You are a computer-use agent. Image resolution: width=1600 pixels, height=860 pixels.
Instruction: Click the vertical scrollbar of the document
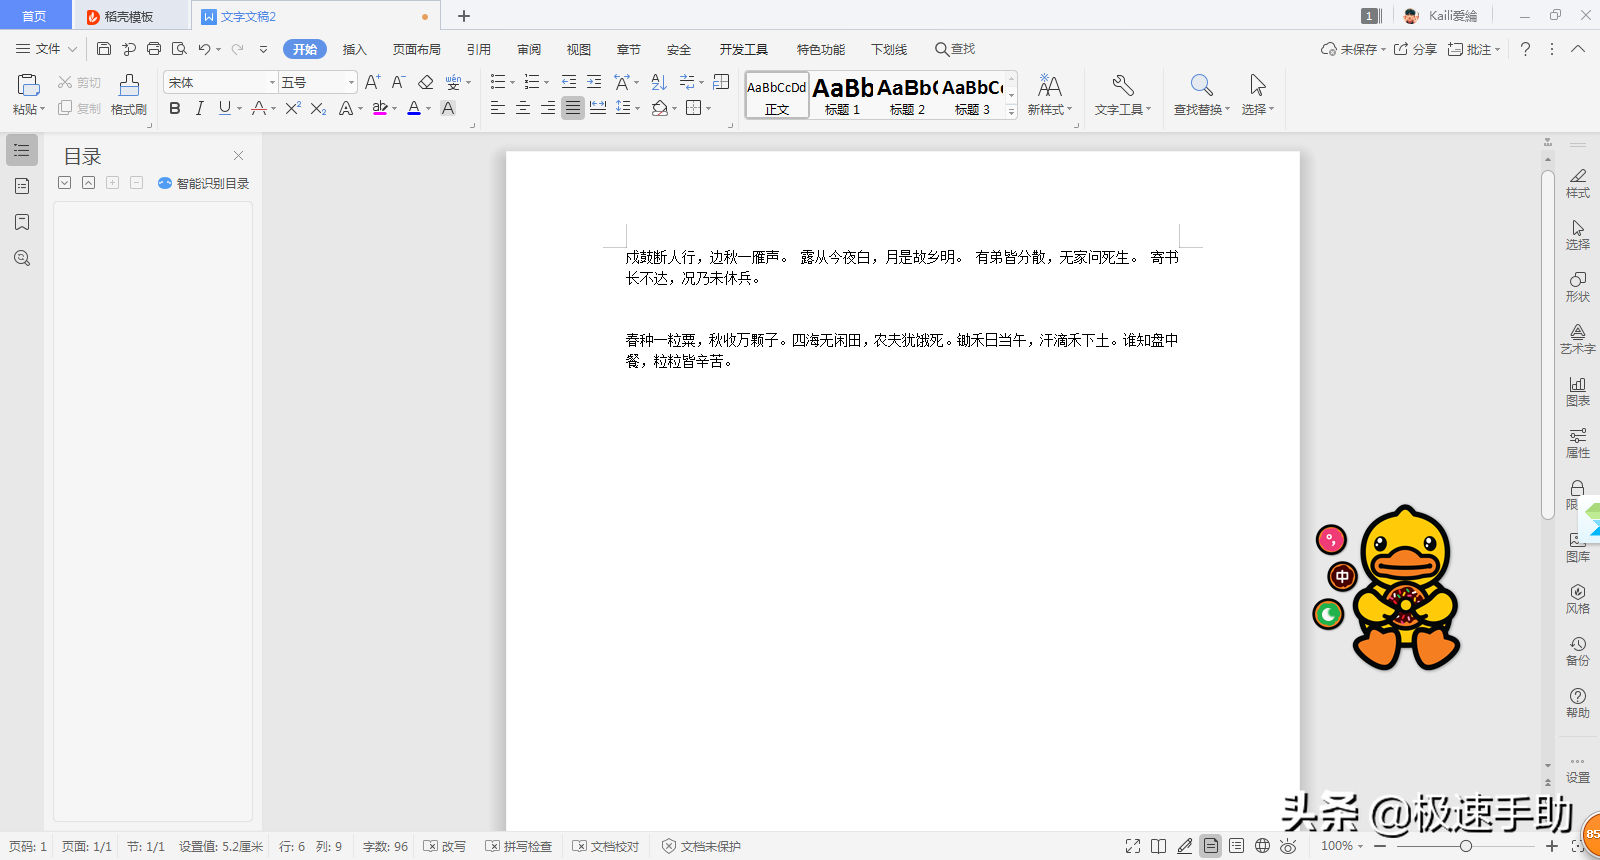1548,345
